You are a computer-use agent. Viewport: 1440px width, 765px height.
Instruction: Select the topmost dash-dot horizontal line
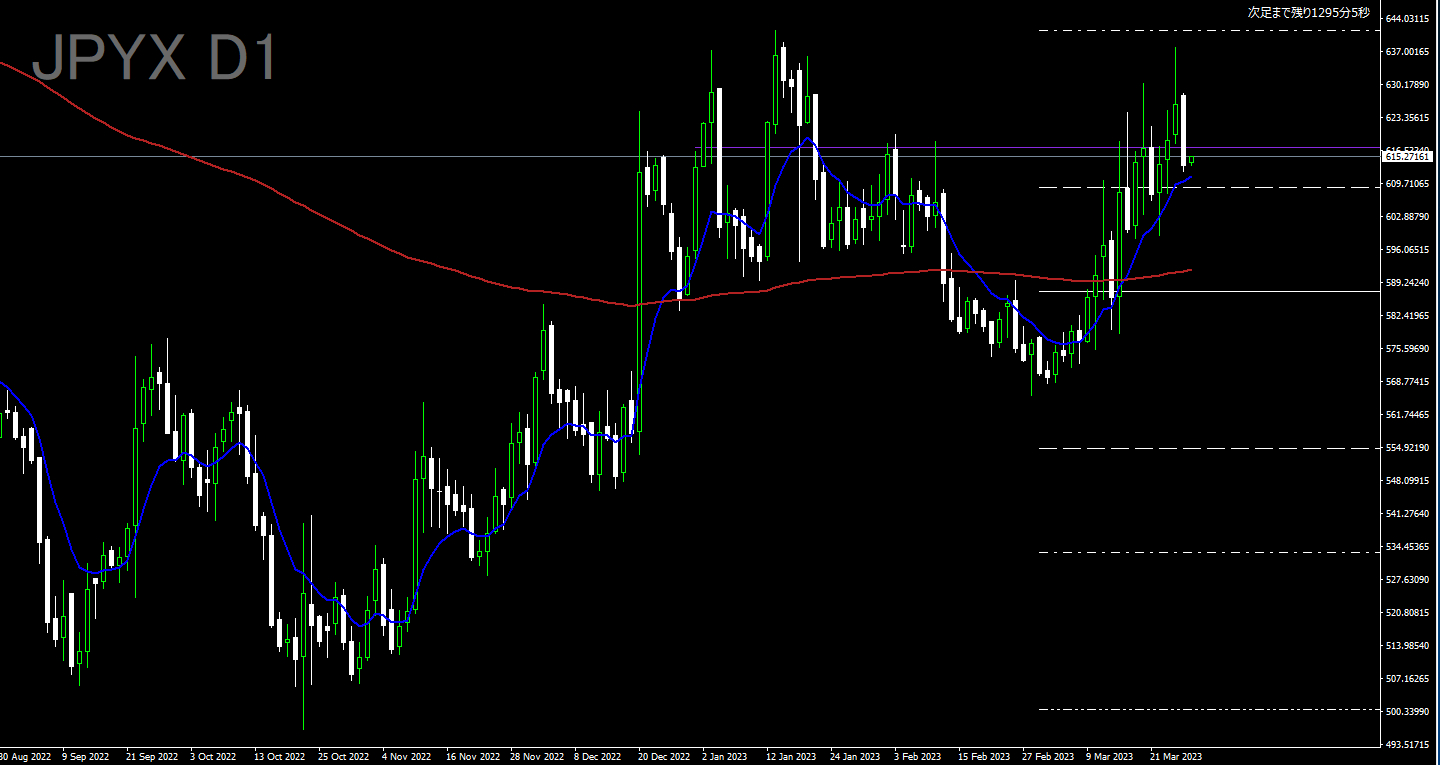tap(1200, 31)
